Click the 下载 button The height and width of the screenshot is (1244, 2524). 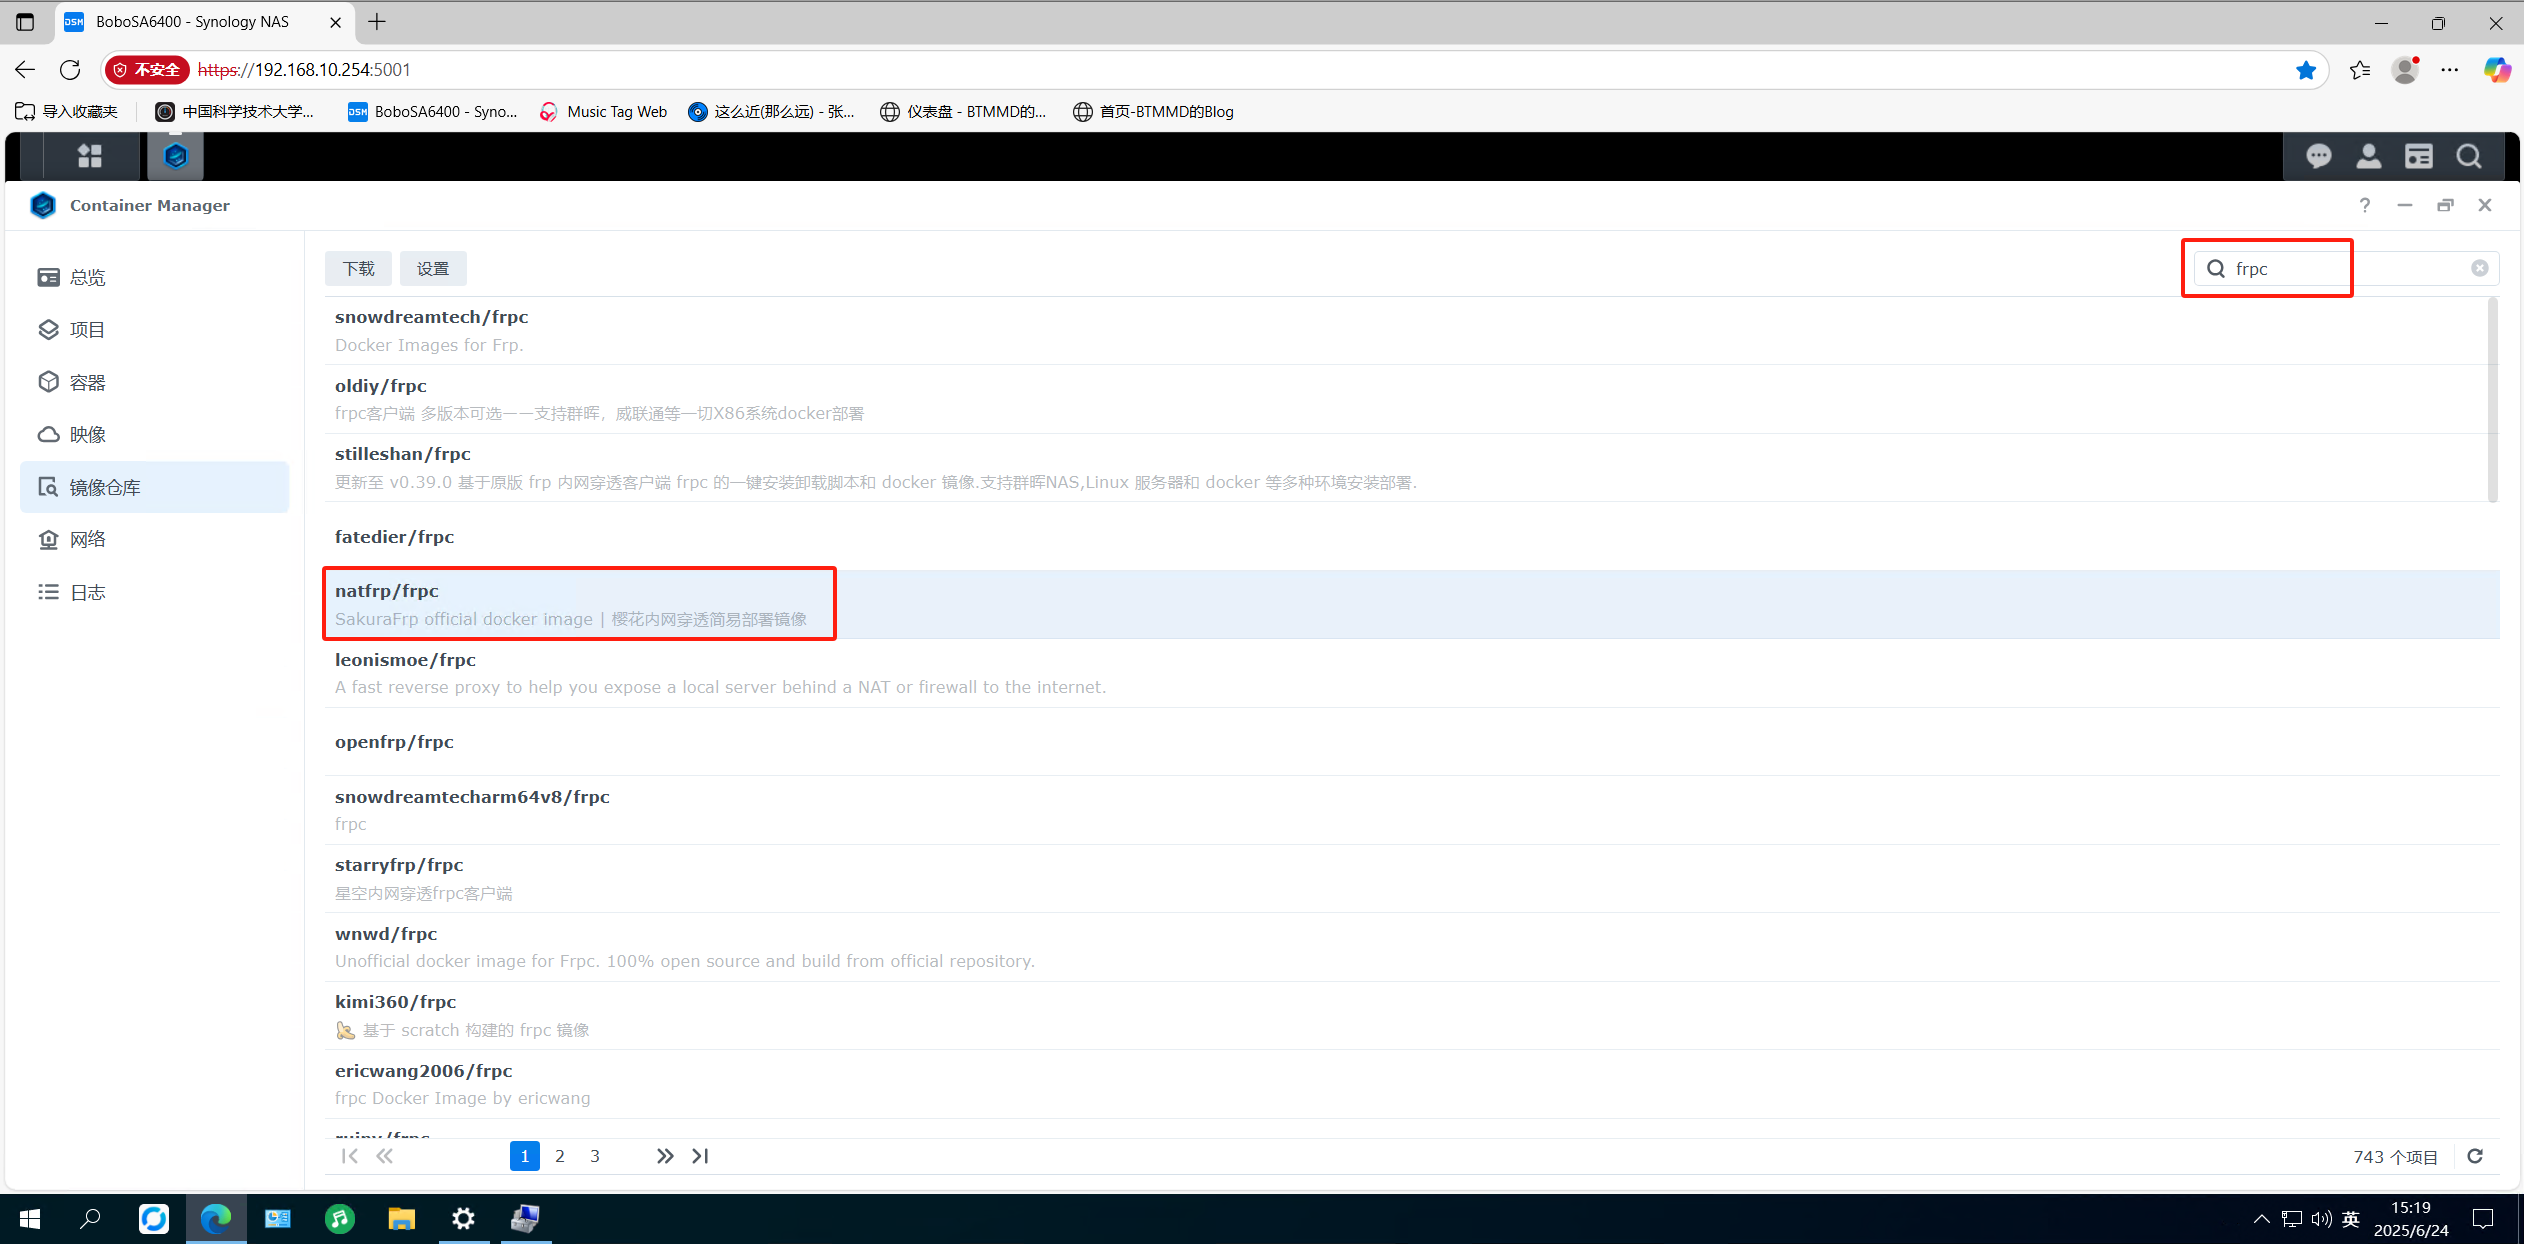(x=358, y=269)
